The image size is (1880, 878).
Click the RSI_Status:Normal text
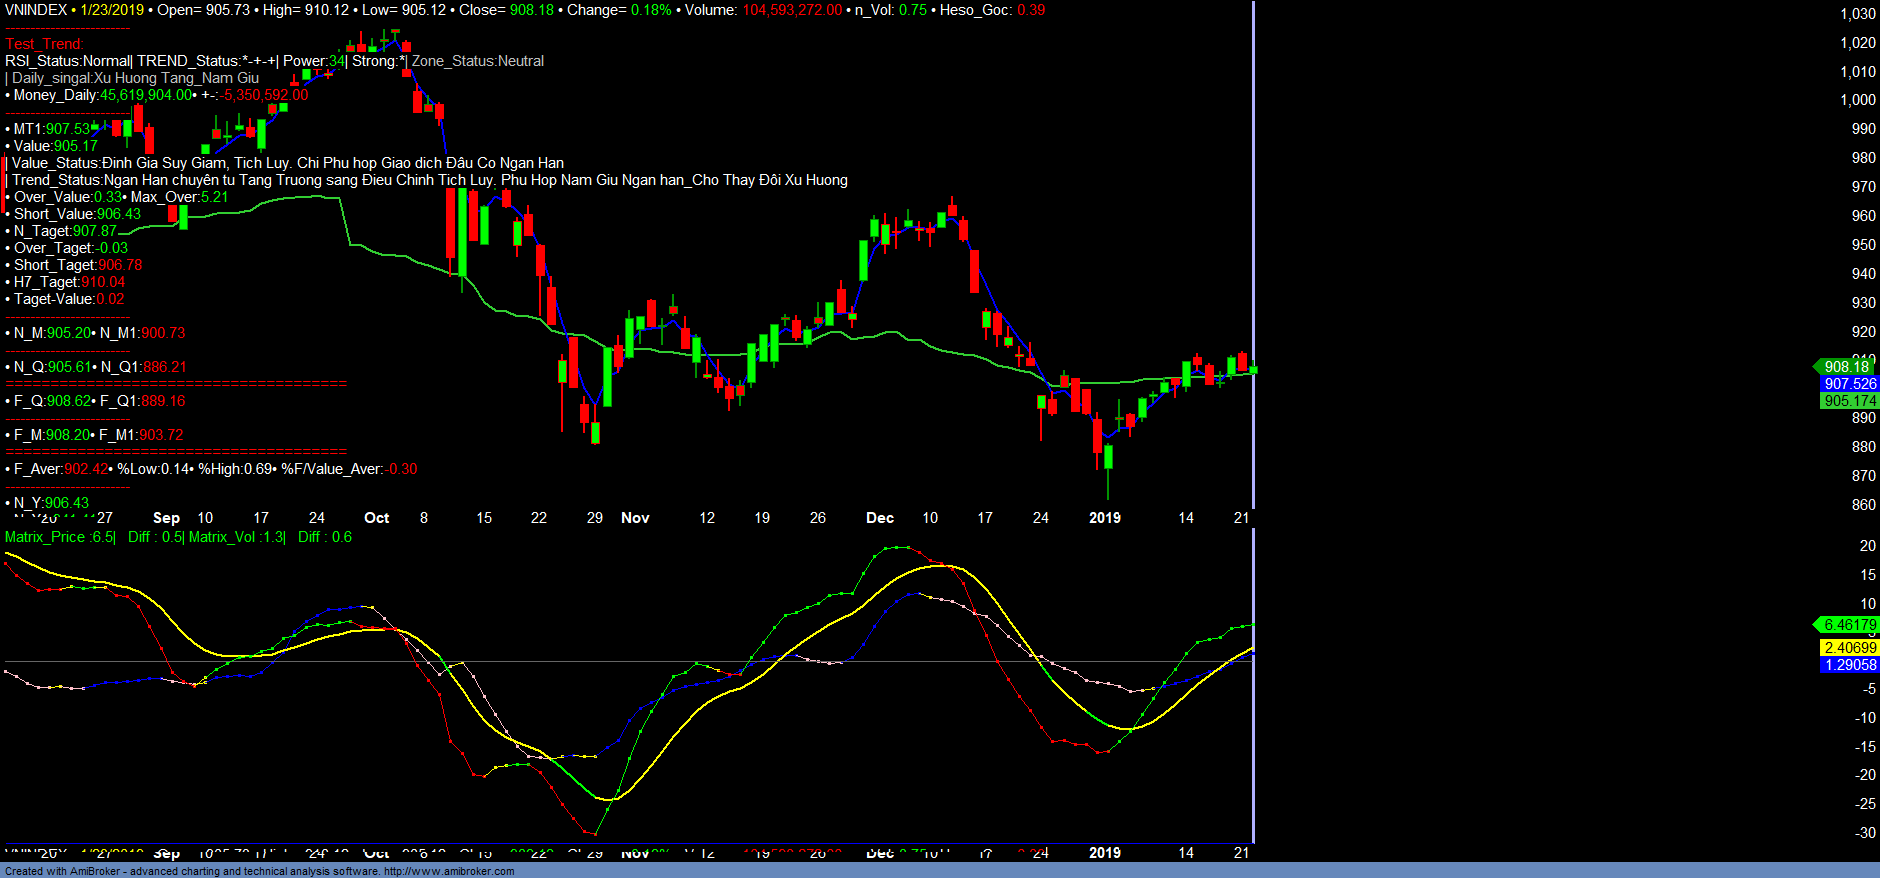click(x=67, y=61)
